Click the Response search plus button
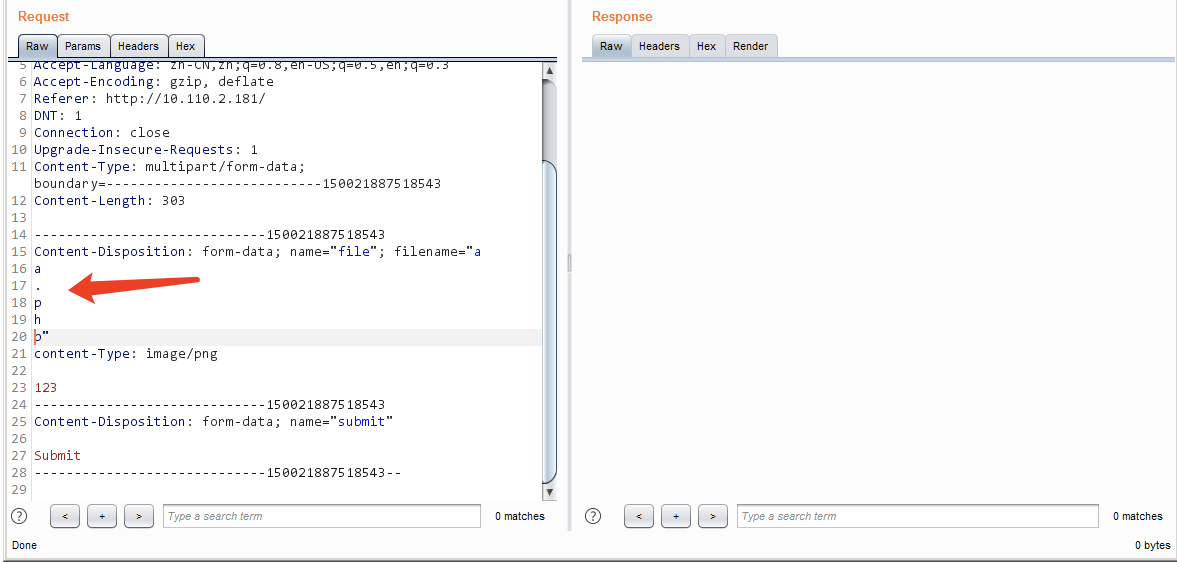Viewport: 1177px width, 562px height. pos(676,516)
